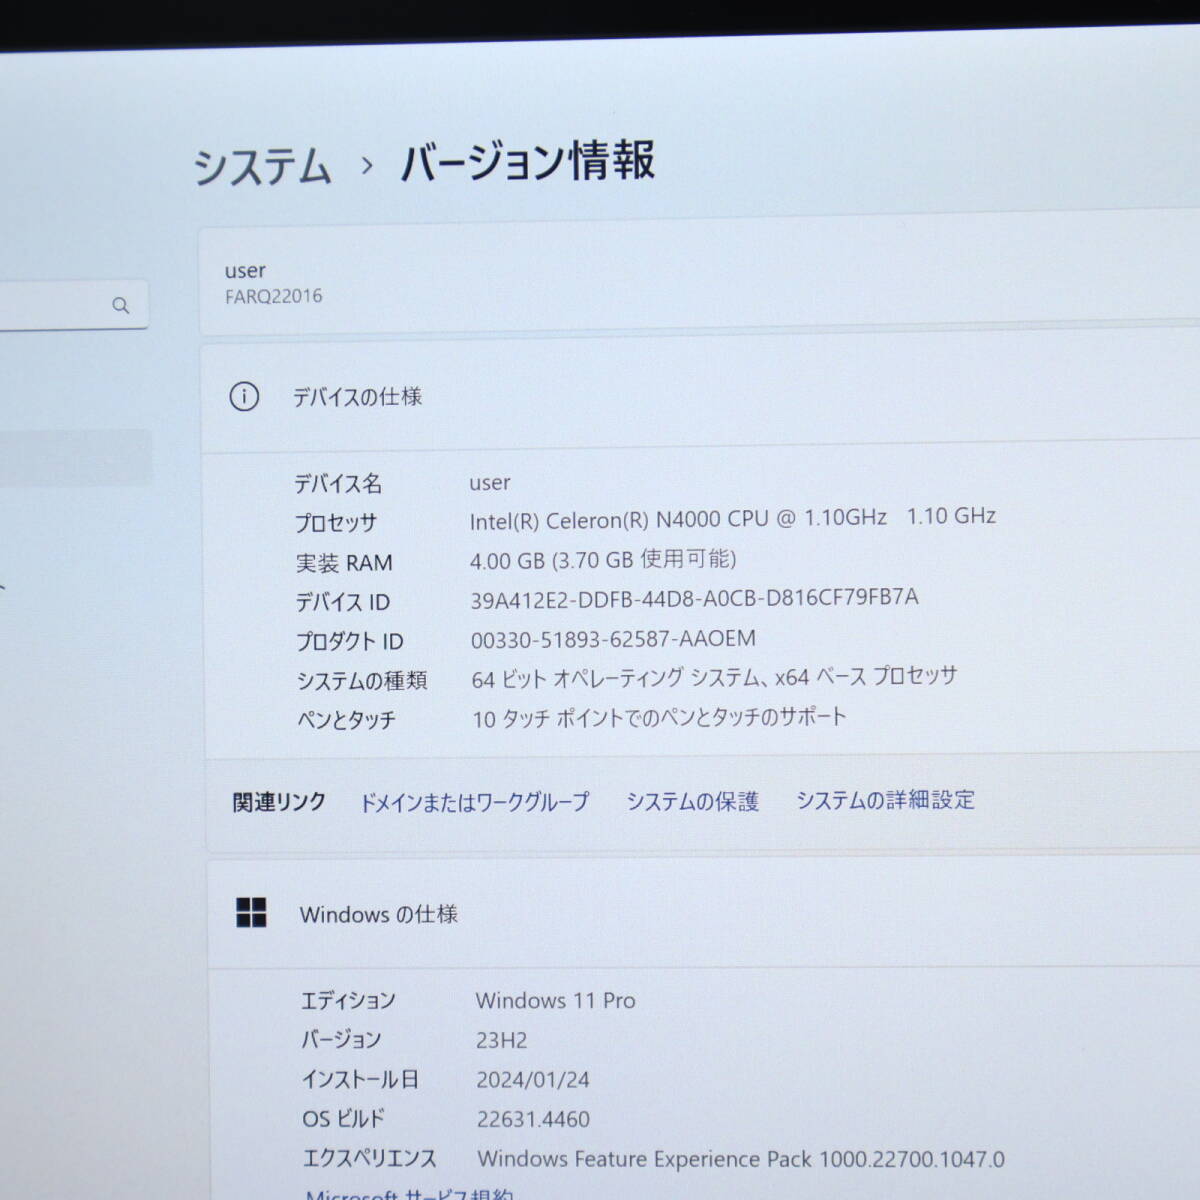Open システムの保護 link
This screenshot has height=1200, width=1200.
point(692,801)
